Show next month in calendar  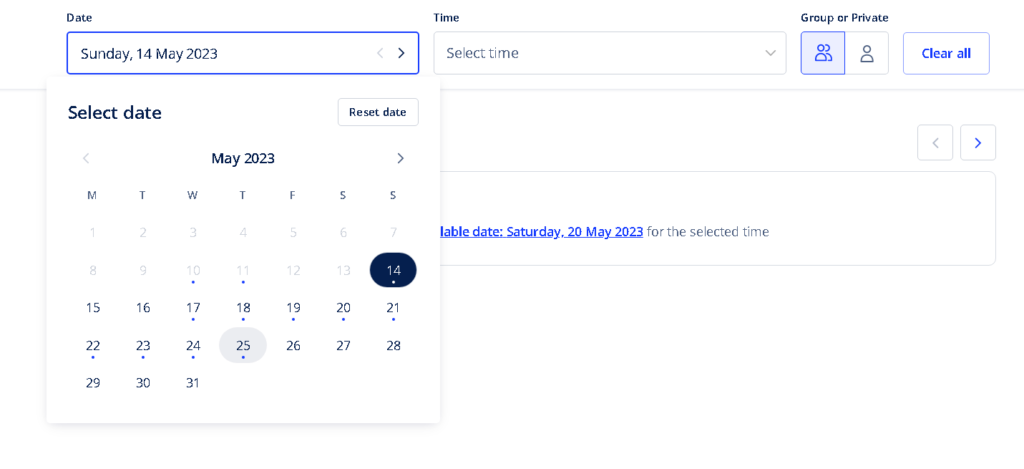coord(400,158)
